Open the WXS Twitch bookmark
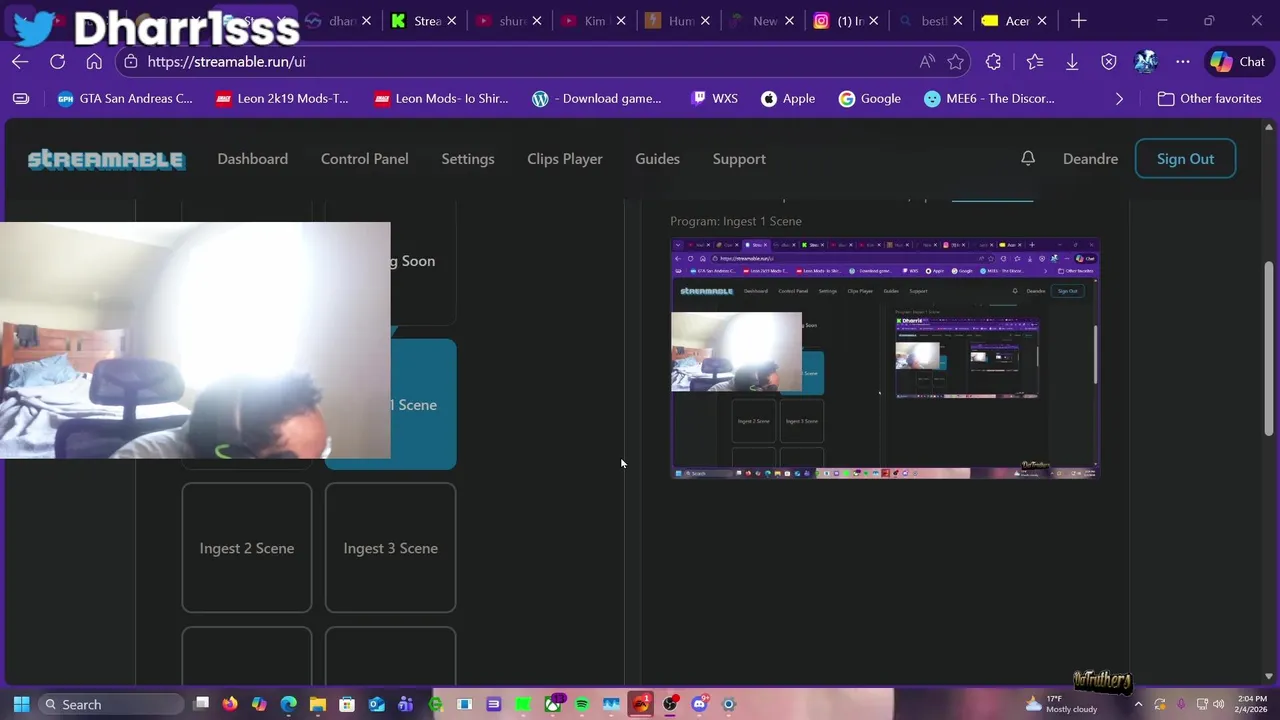This screenshot has width=1280, height=720. point(714,99)
